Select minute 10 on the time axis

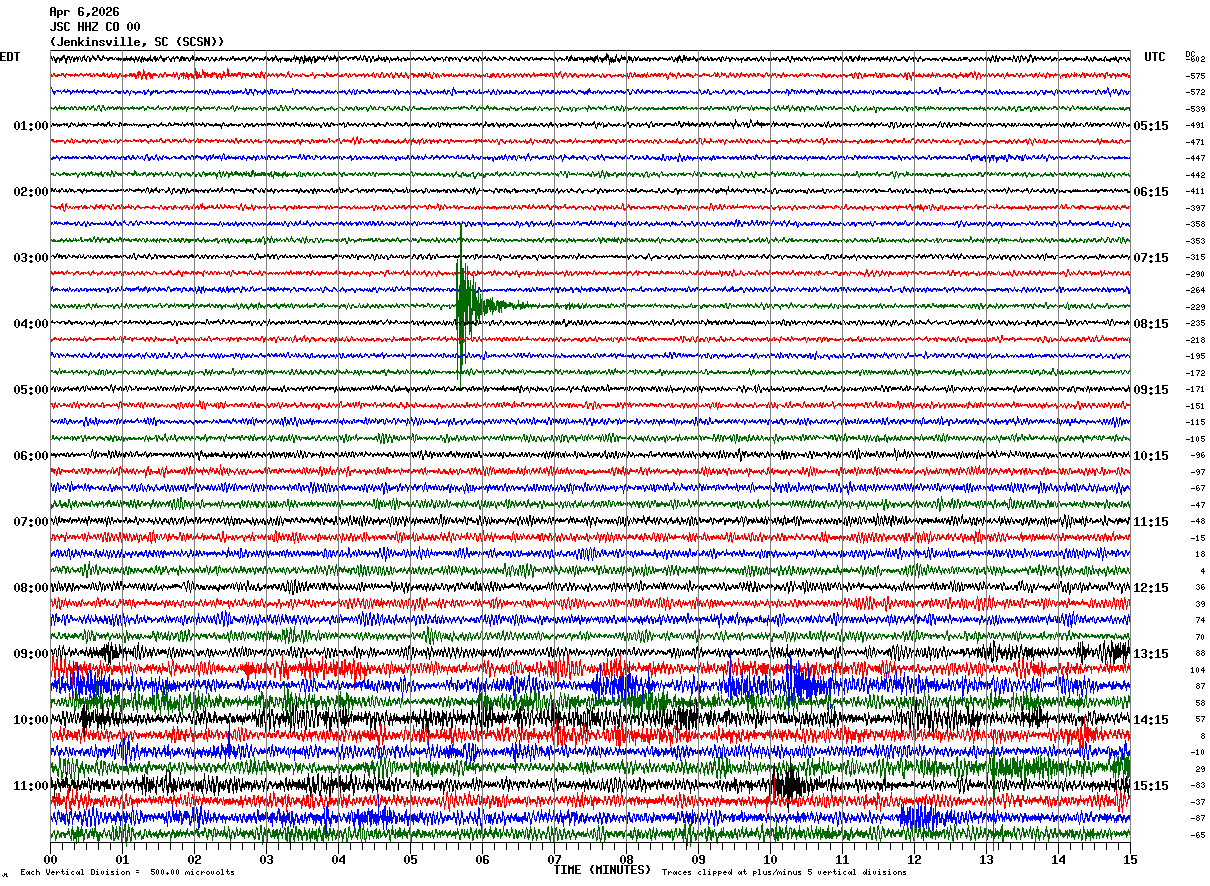770,859
